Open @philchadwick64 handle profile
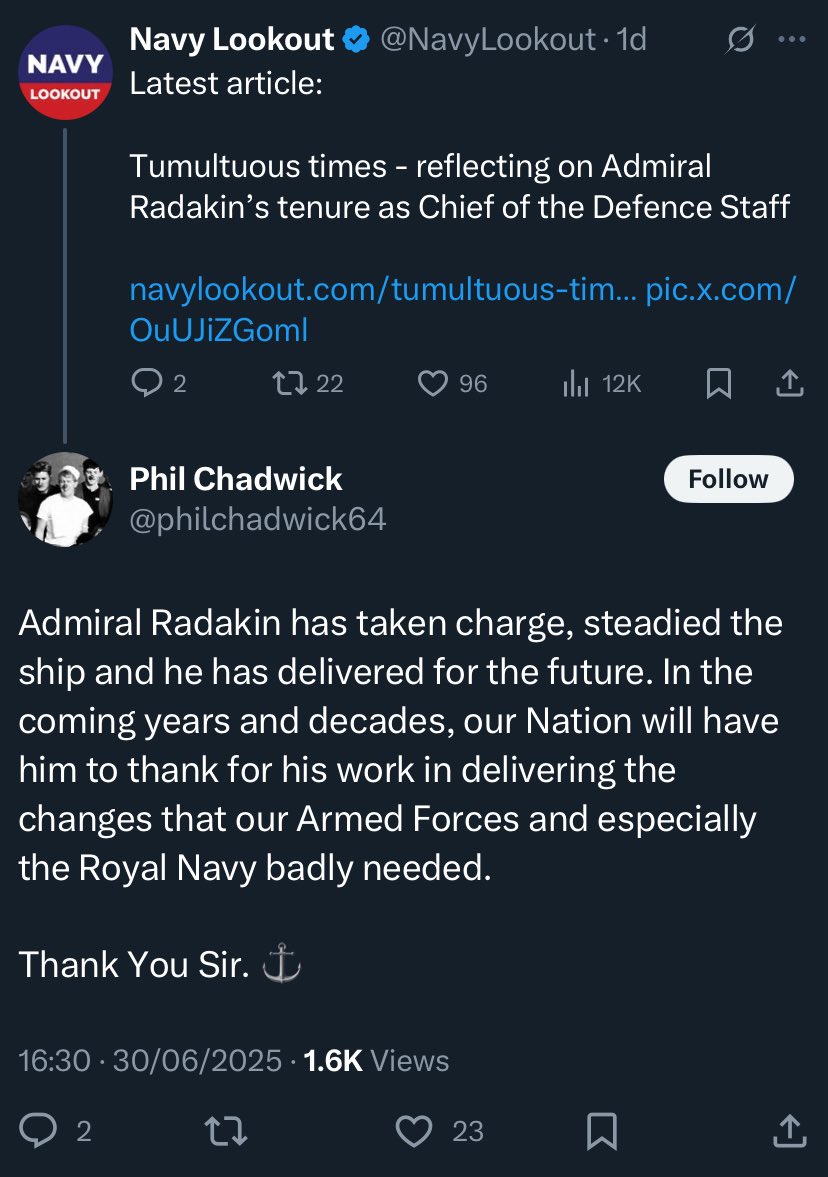 (x=258, y=519)
